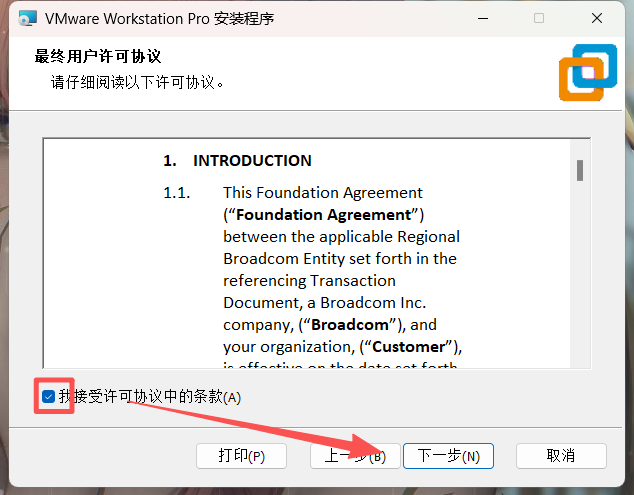Click the license scrollbar track below the thumb
This screenshot has height=495, width=634.
[x=579, y=275]
